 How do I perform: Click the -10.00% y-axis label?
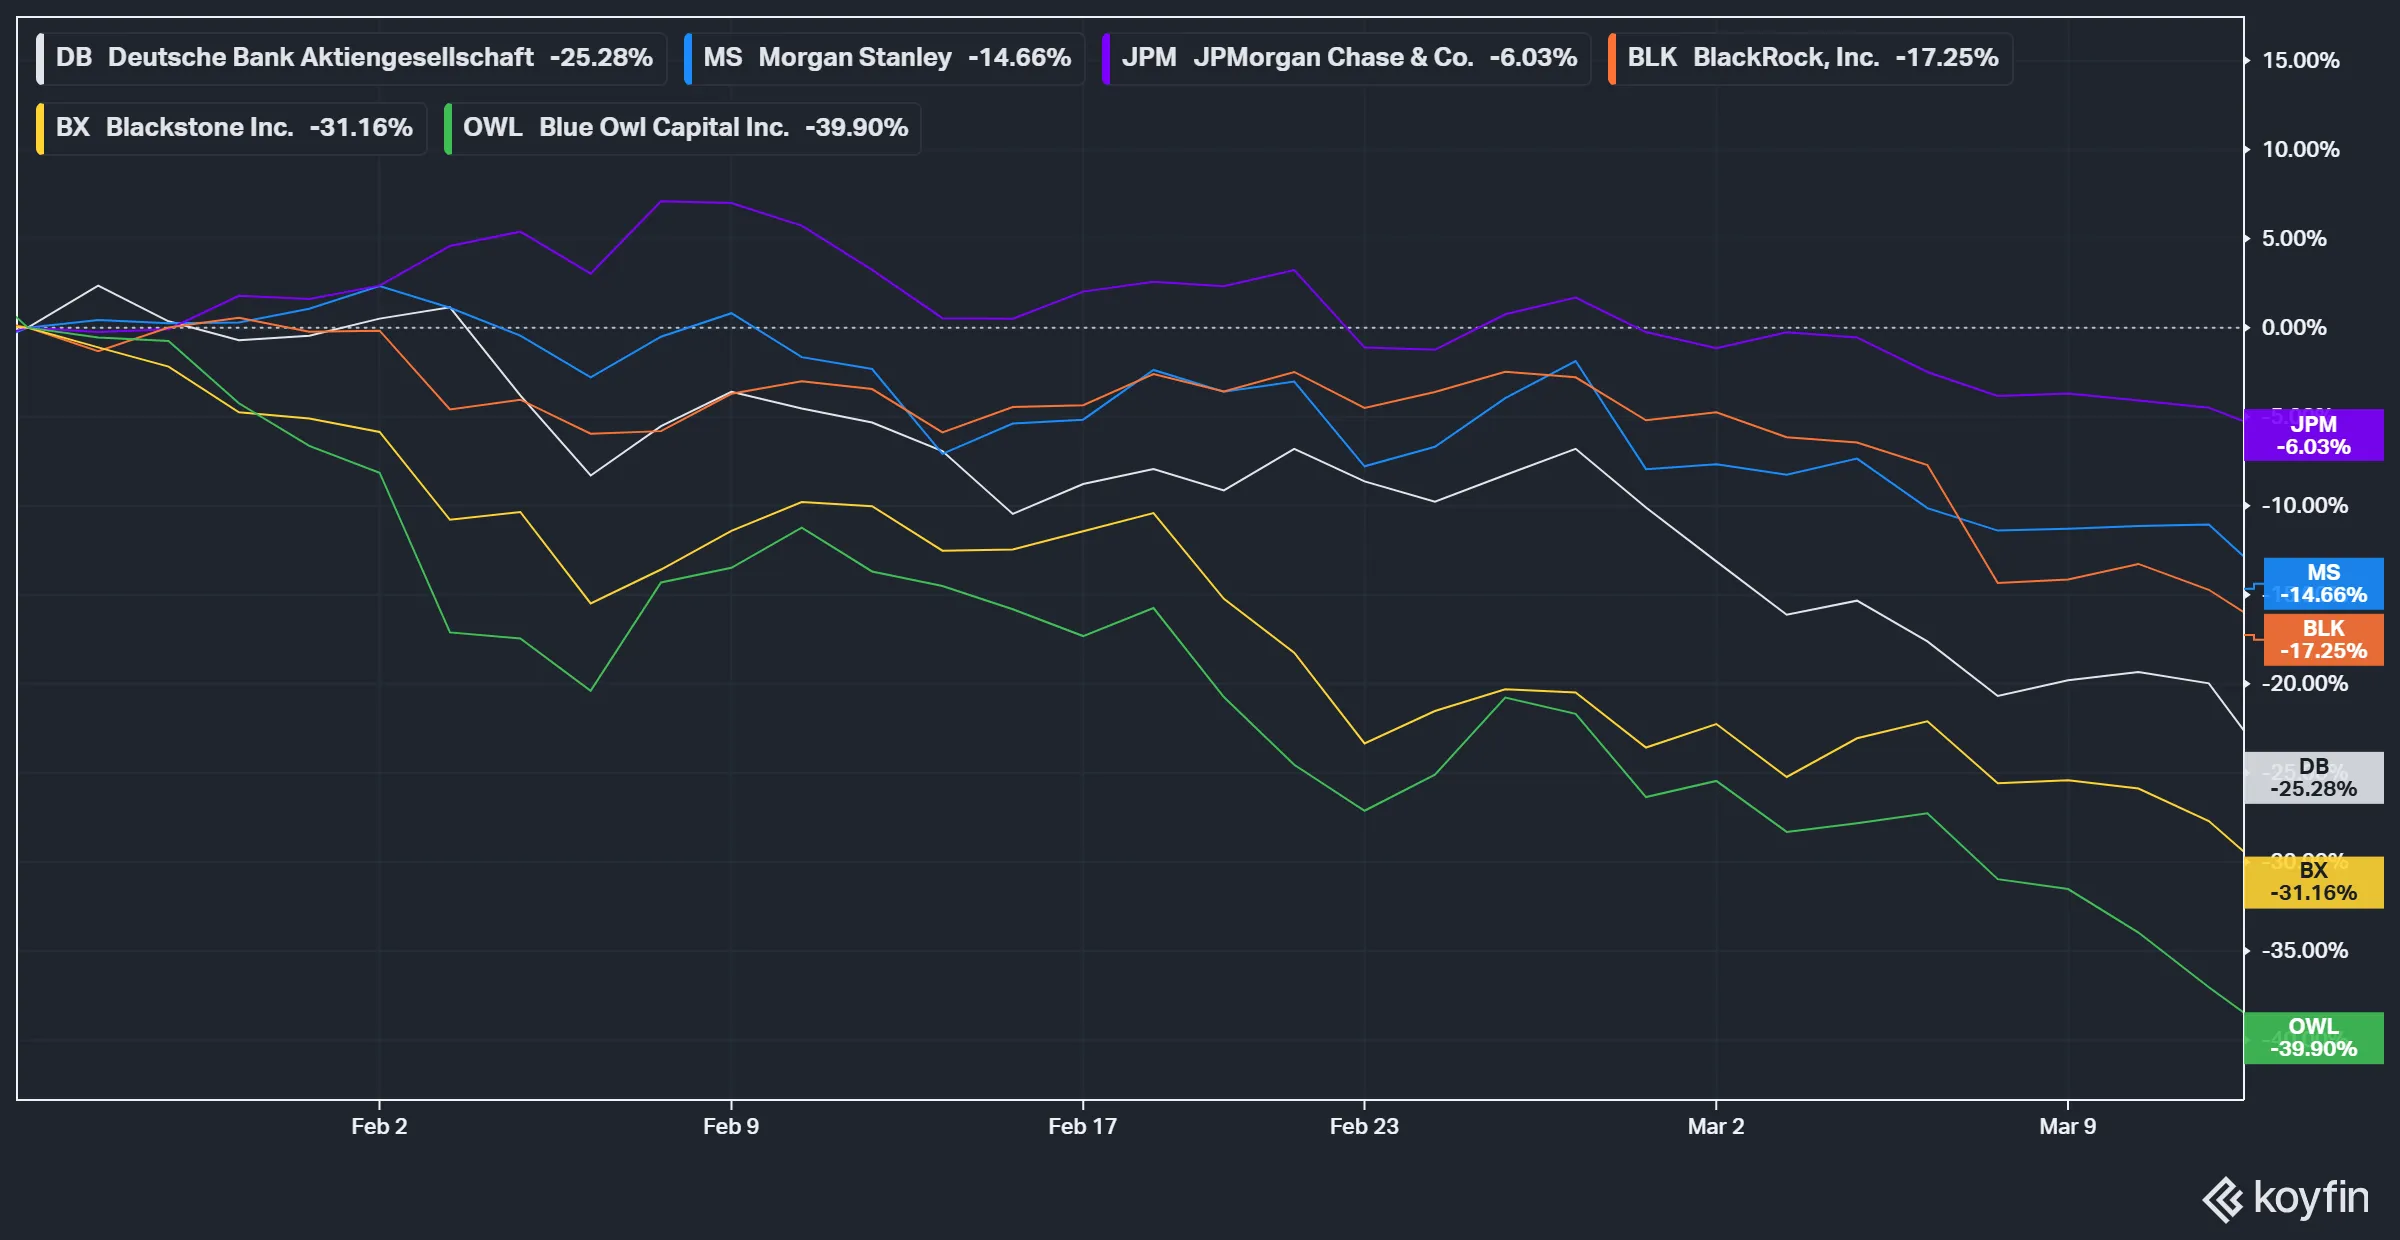pyautogui.click(x=2304, y=505)
